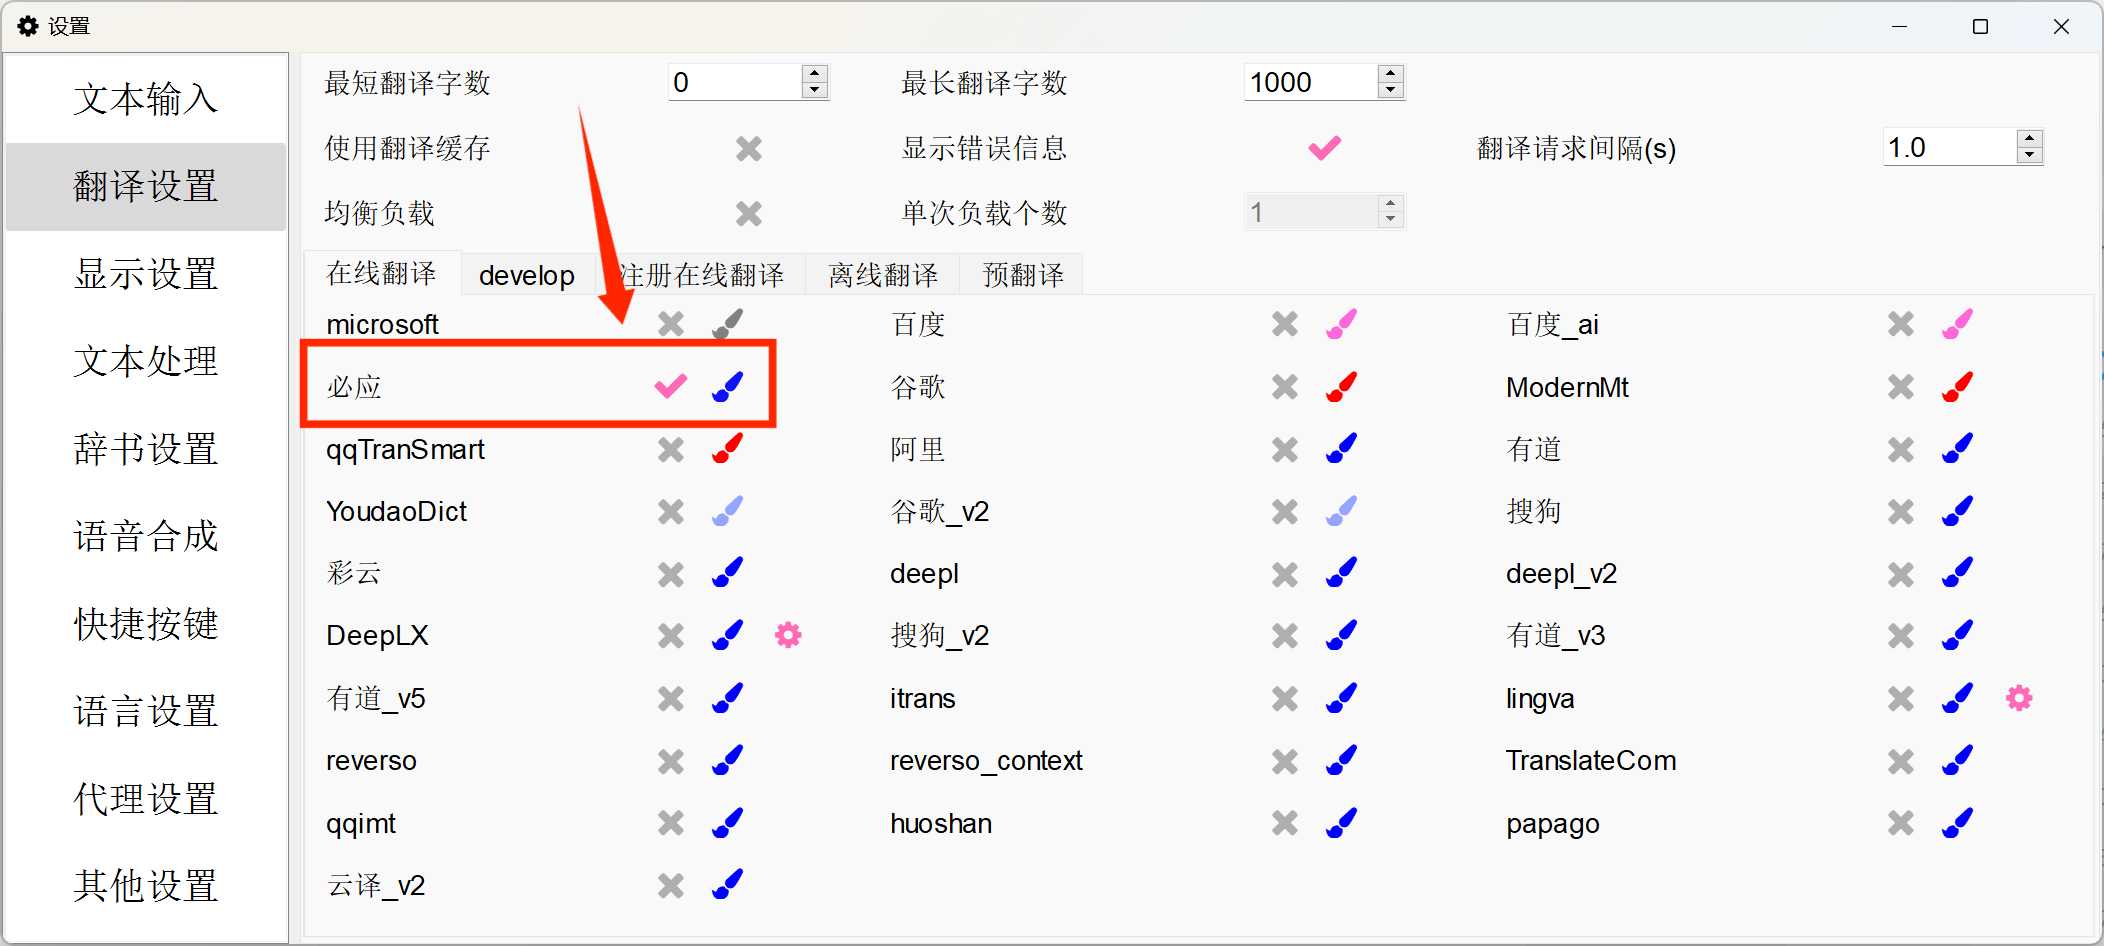
Task: Enable the qqTranSmart translator
Action: [671, 450]
